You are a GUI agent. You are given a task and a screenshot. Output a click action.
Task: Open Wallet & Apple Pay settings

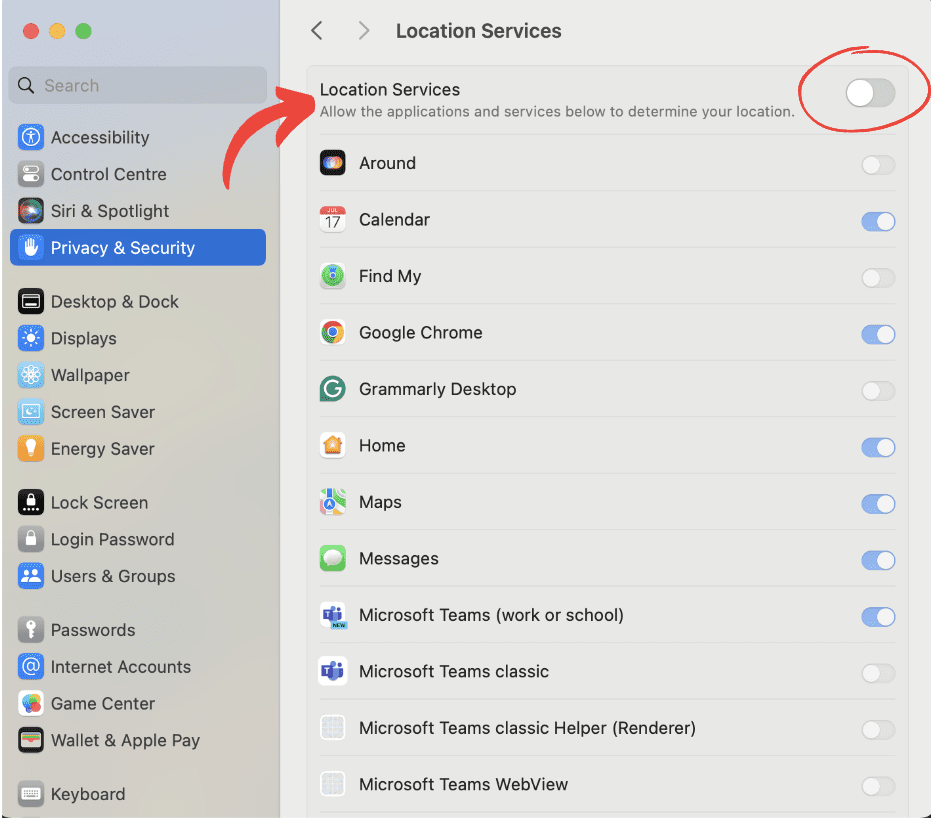pos(138,740)
